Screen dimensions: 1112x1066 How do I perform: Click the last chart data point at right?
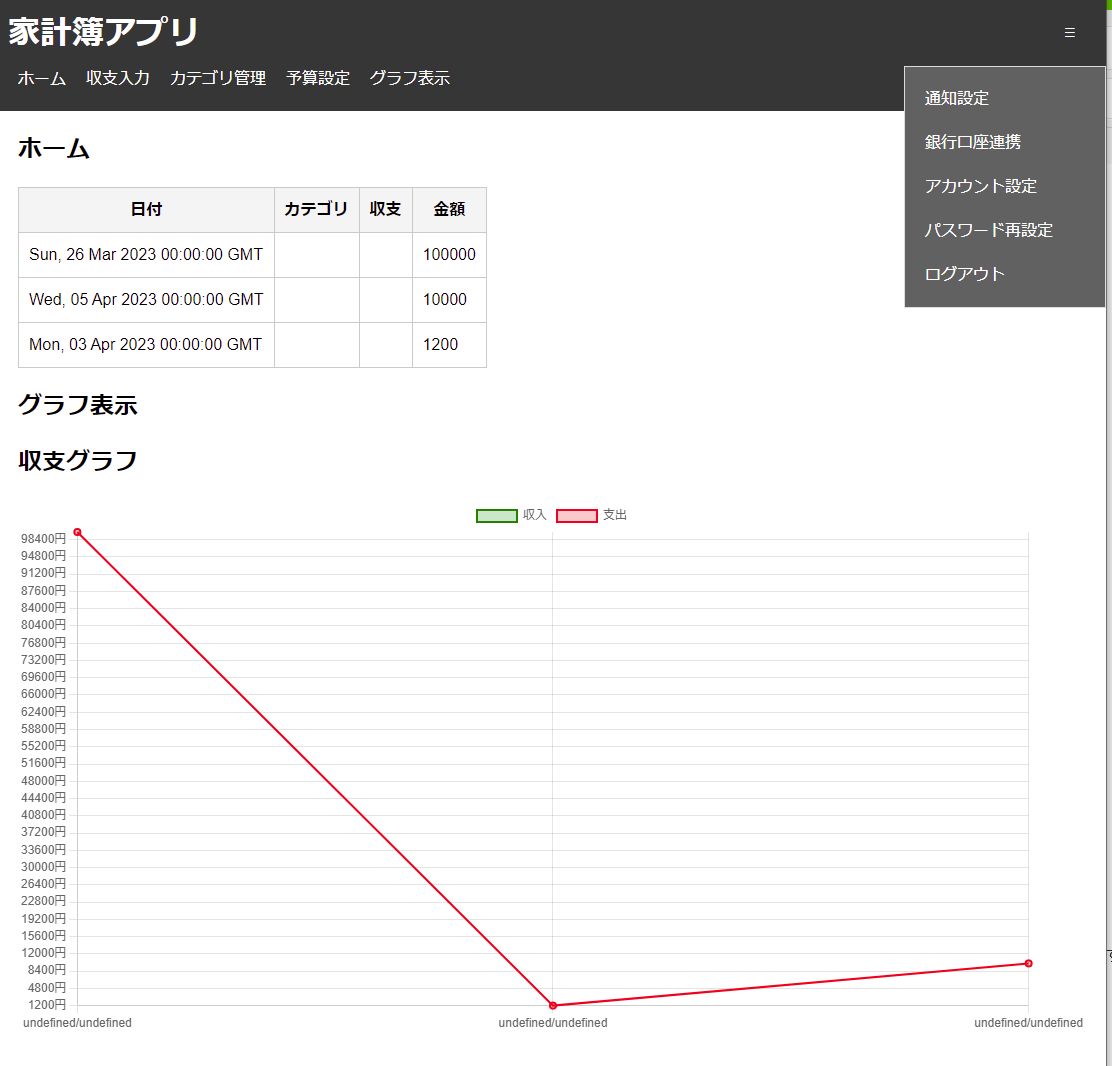(x=1028, y=963)
